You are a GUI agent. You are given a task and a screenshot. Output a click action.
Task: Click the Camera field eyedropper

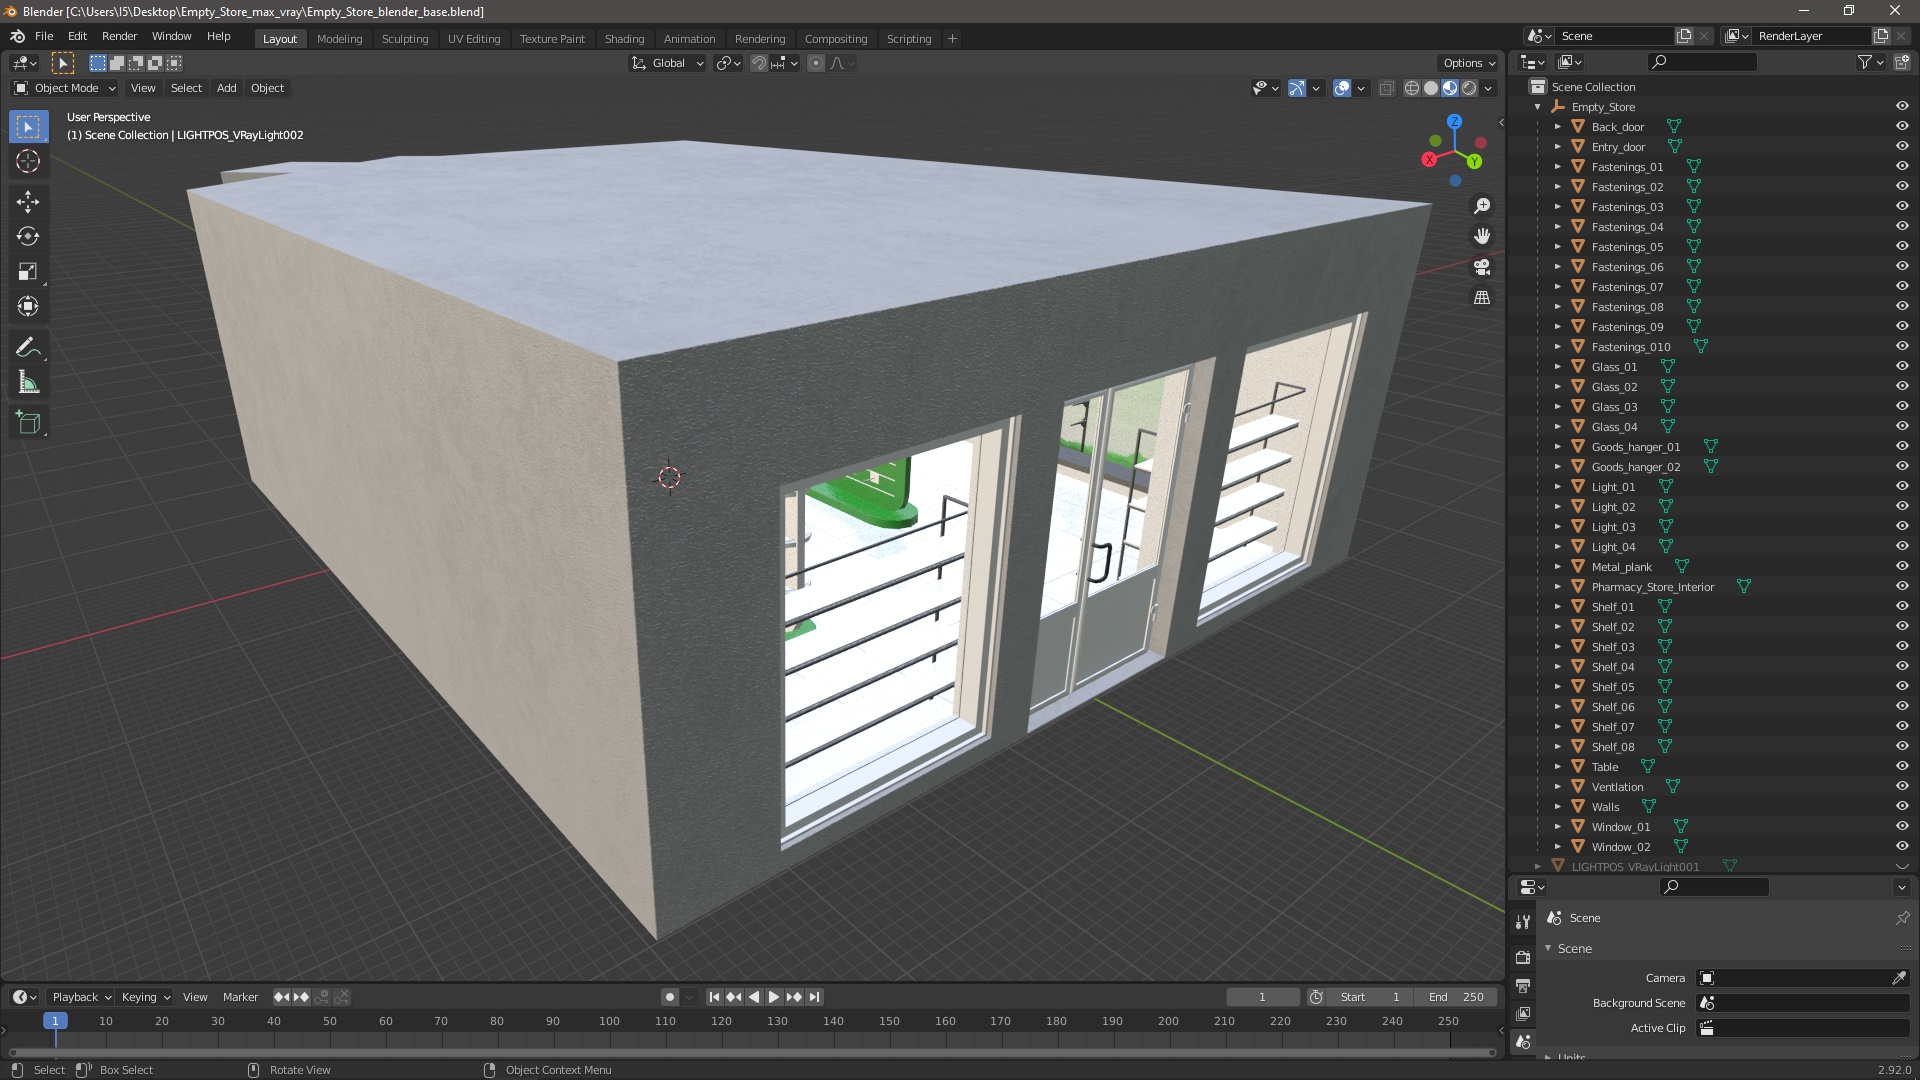[x=1899, y=978]
